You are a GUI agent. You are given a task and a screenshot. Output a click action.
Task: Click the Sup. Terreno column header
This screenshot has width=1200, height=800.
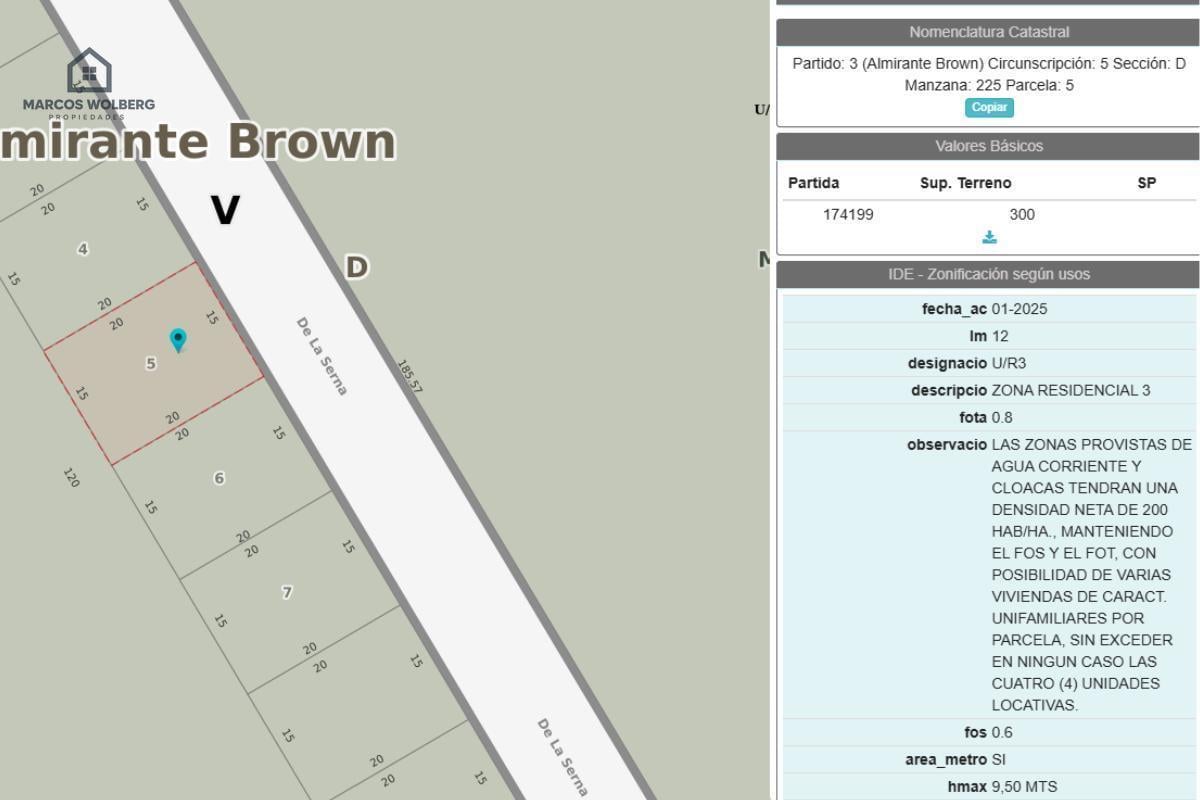pos(965,183)
